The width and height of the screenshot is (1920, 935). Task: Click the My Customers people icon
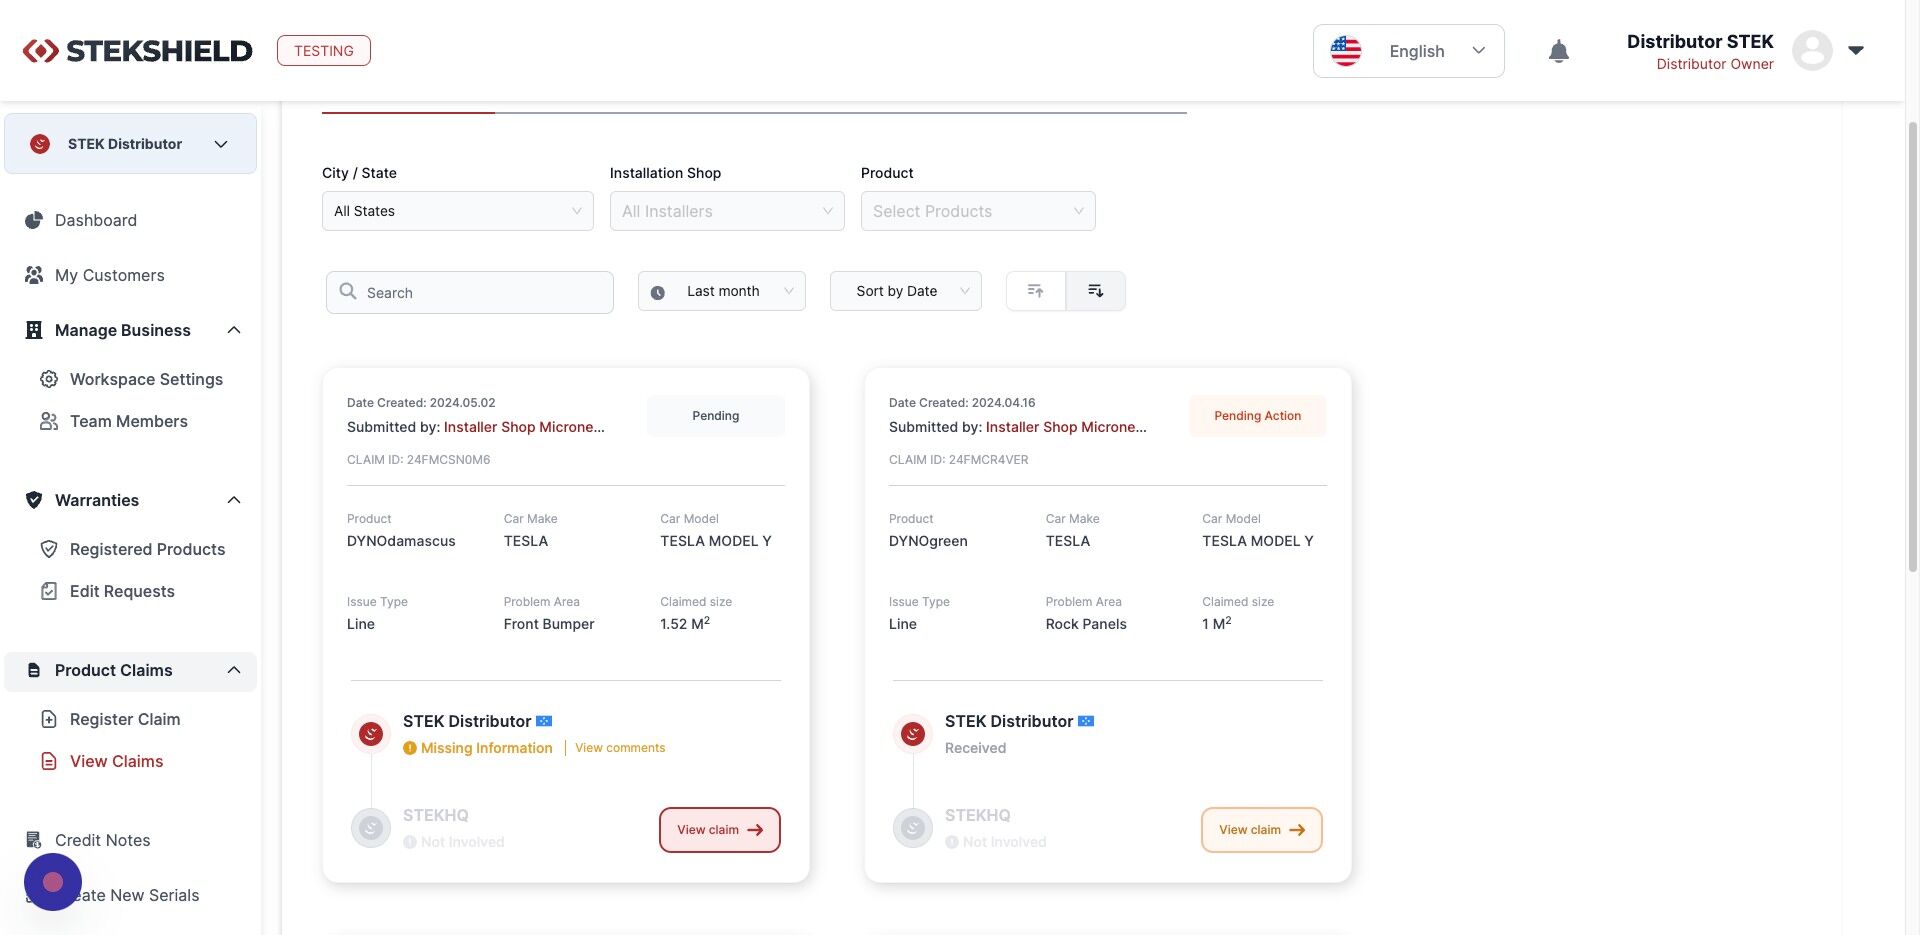tap(34, 275)
